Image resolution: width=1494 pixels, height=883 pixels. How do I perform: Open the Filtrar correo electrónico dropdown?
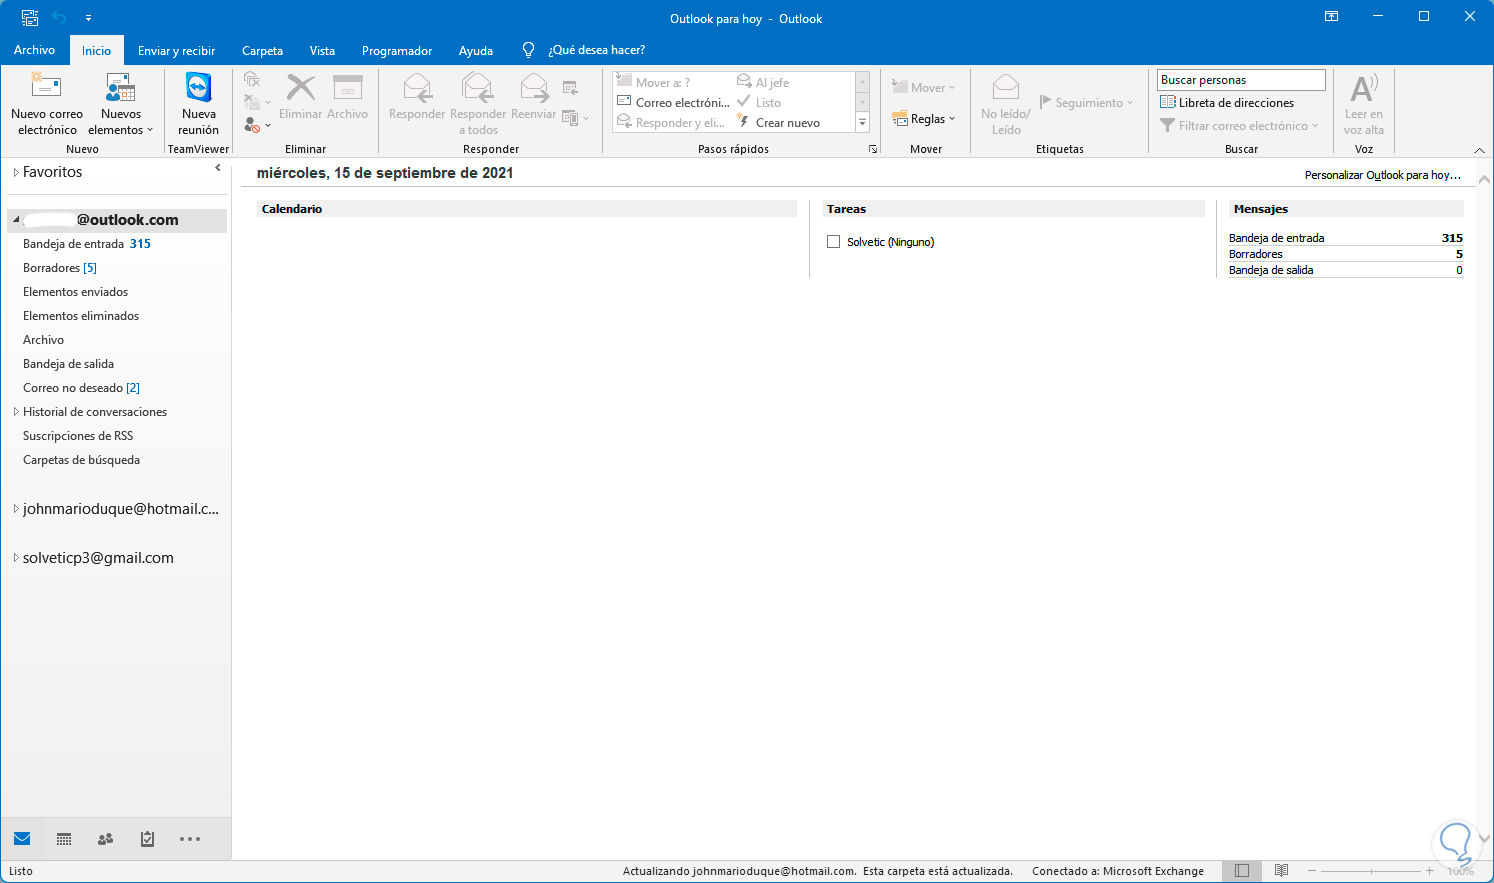[x=1239, y=126]
